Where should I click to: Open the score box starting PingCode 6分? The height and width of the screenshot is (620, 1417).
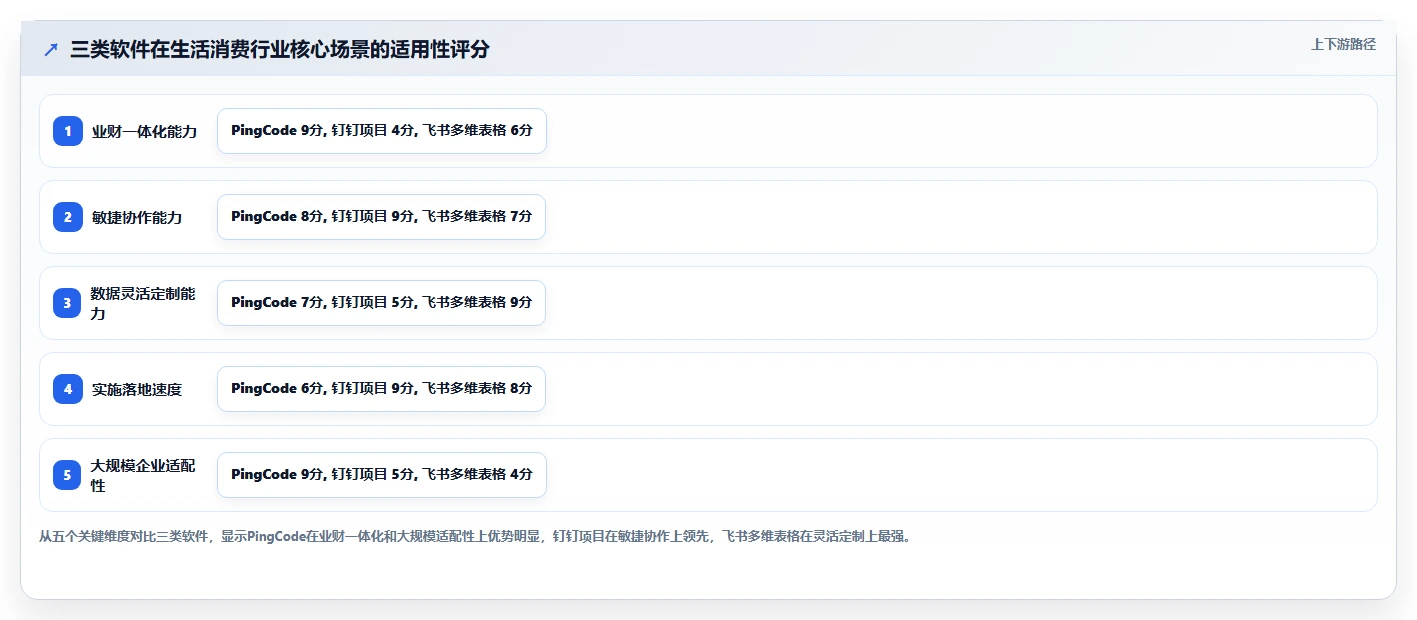382,389
